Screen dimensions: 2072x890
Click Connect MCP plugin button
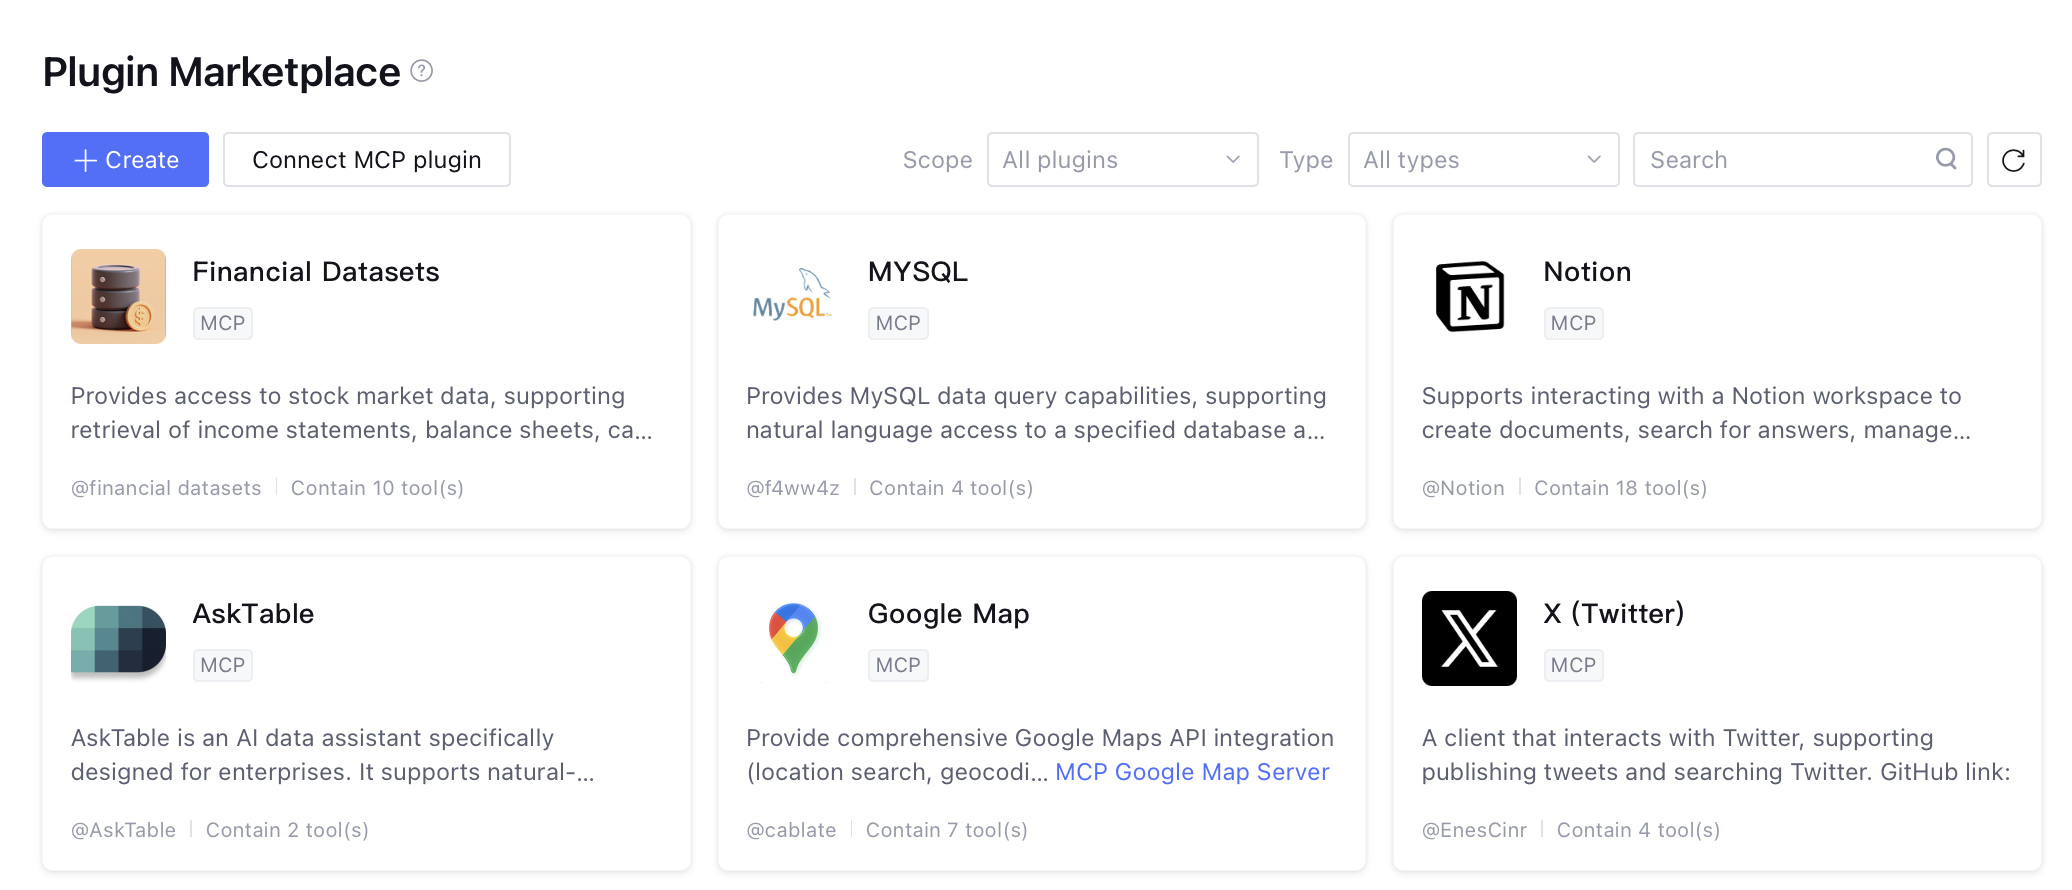coord(366,160)
